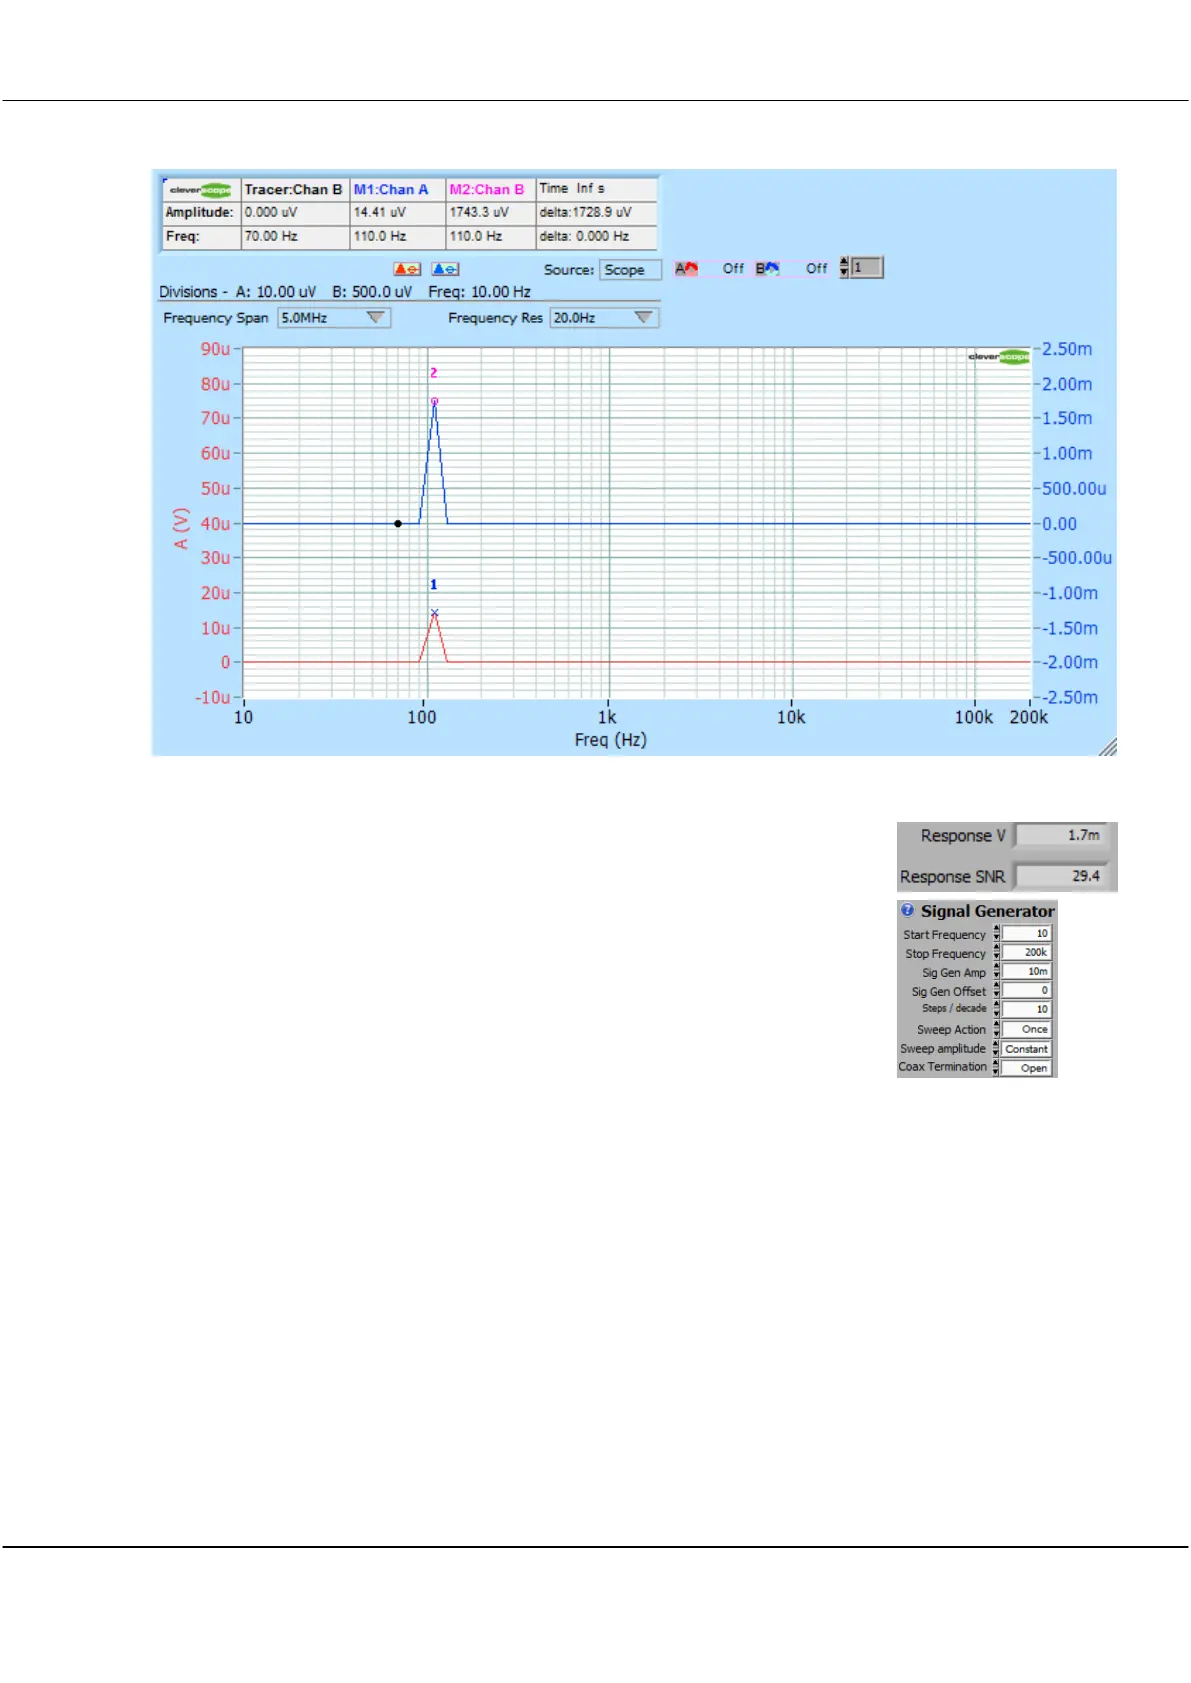Click the Tracer:Chan B column header

pyautogui.click(x=295, y=189)
